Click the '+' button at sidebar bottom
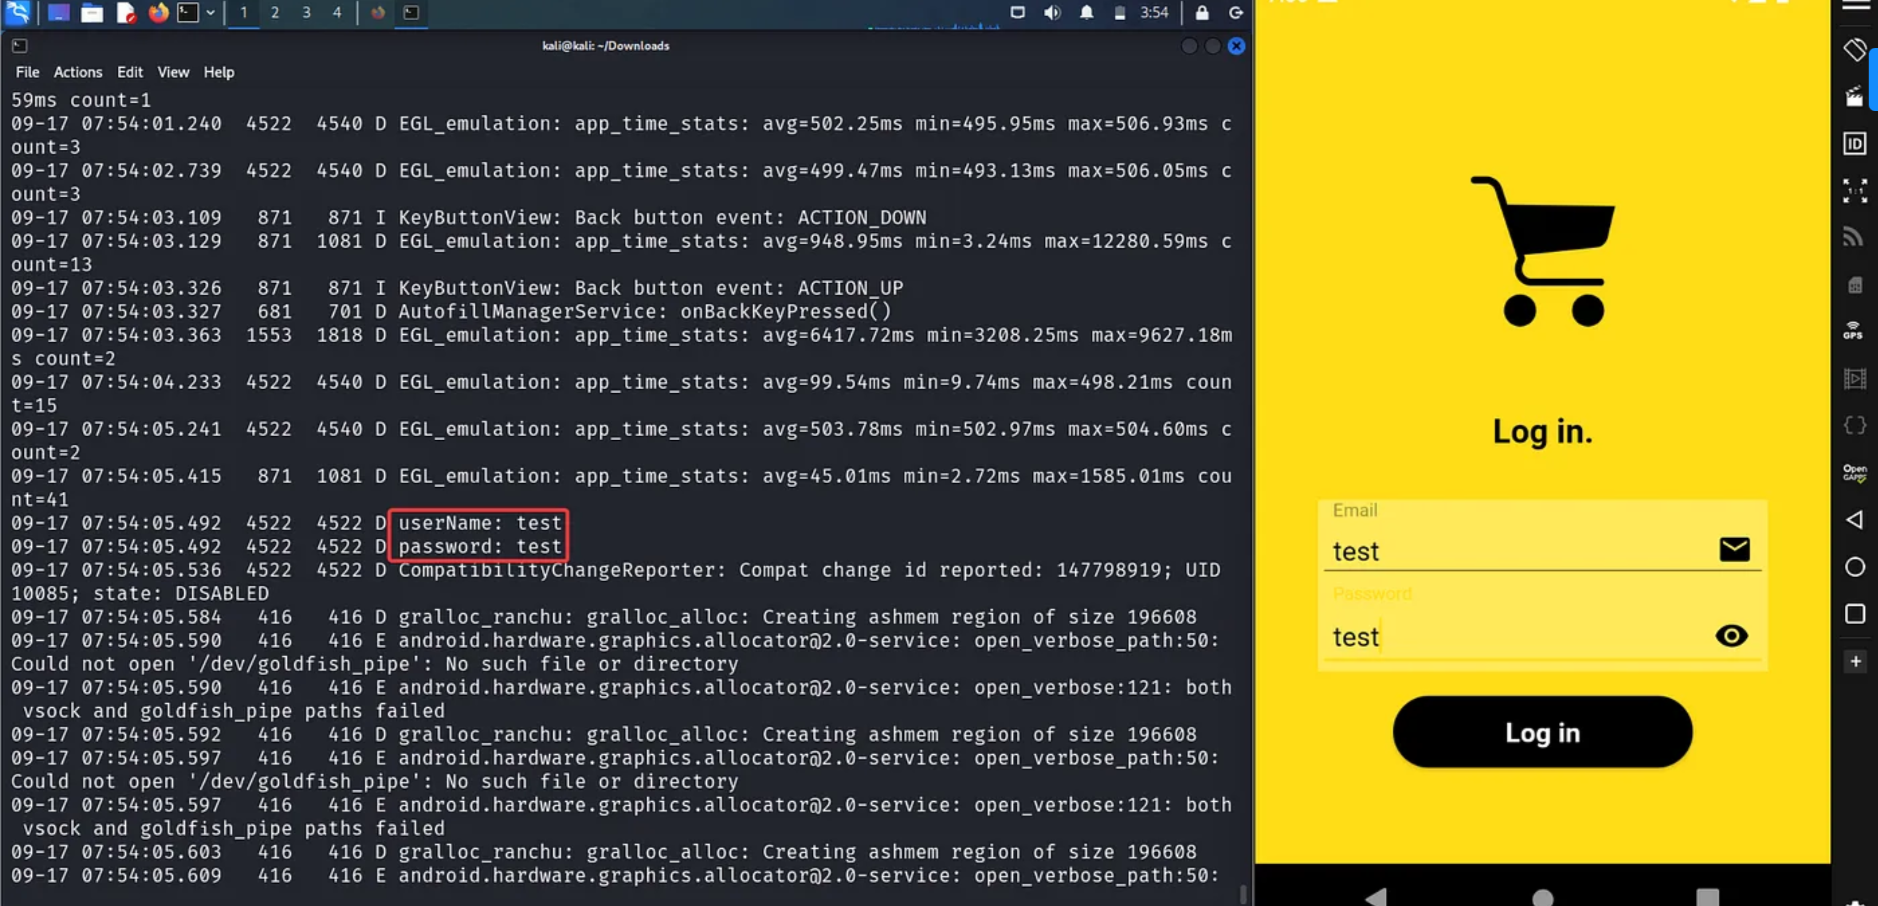1878x906 pixels. click(1855, 661)
